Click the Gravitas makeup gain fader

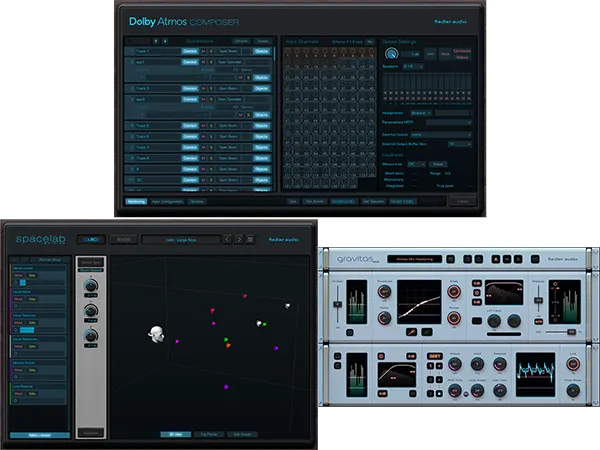pyautogui.click(x=538, y=300)
